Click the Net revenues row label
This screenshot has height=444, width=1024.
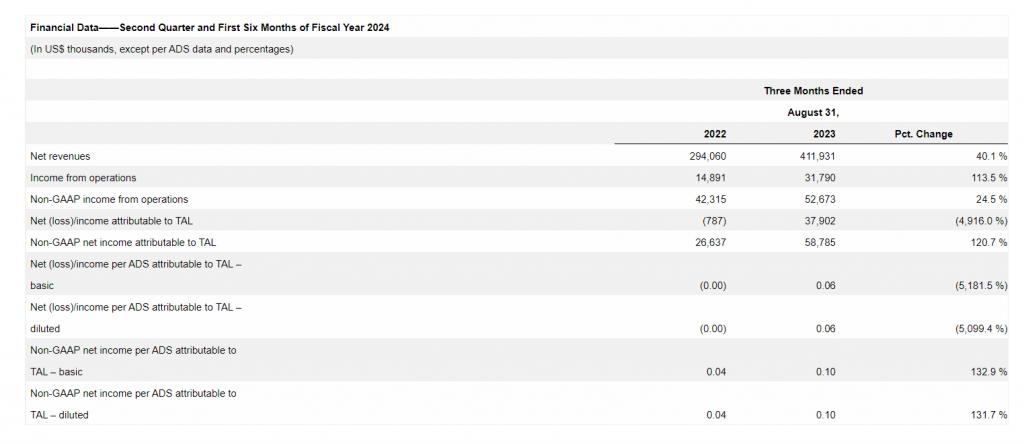tap(60, 156)
